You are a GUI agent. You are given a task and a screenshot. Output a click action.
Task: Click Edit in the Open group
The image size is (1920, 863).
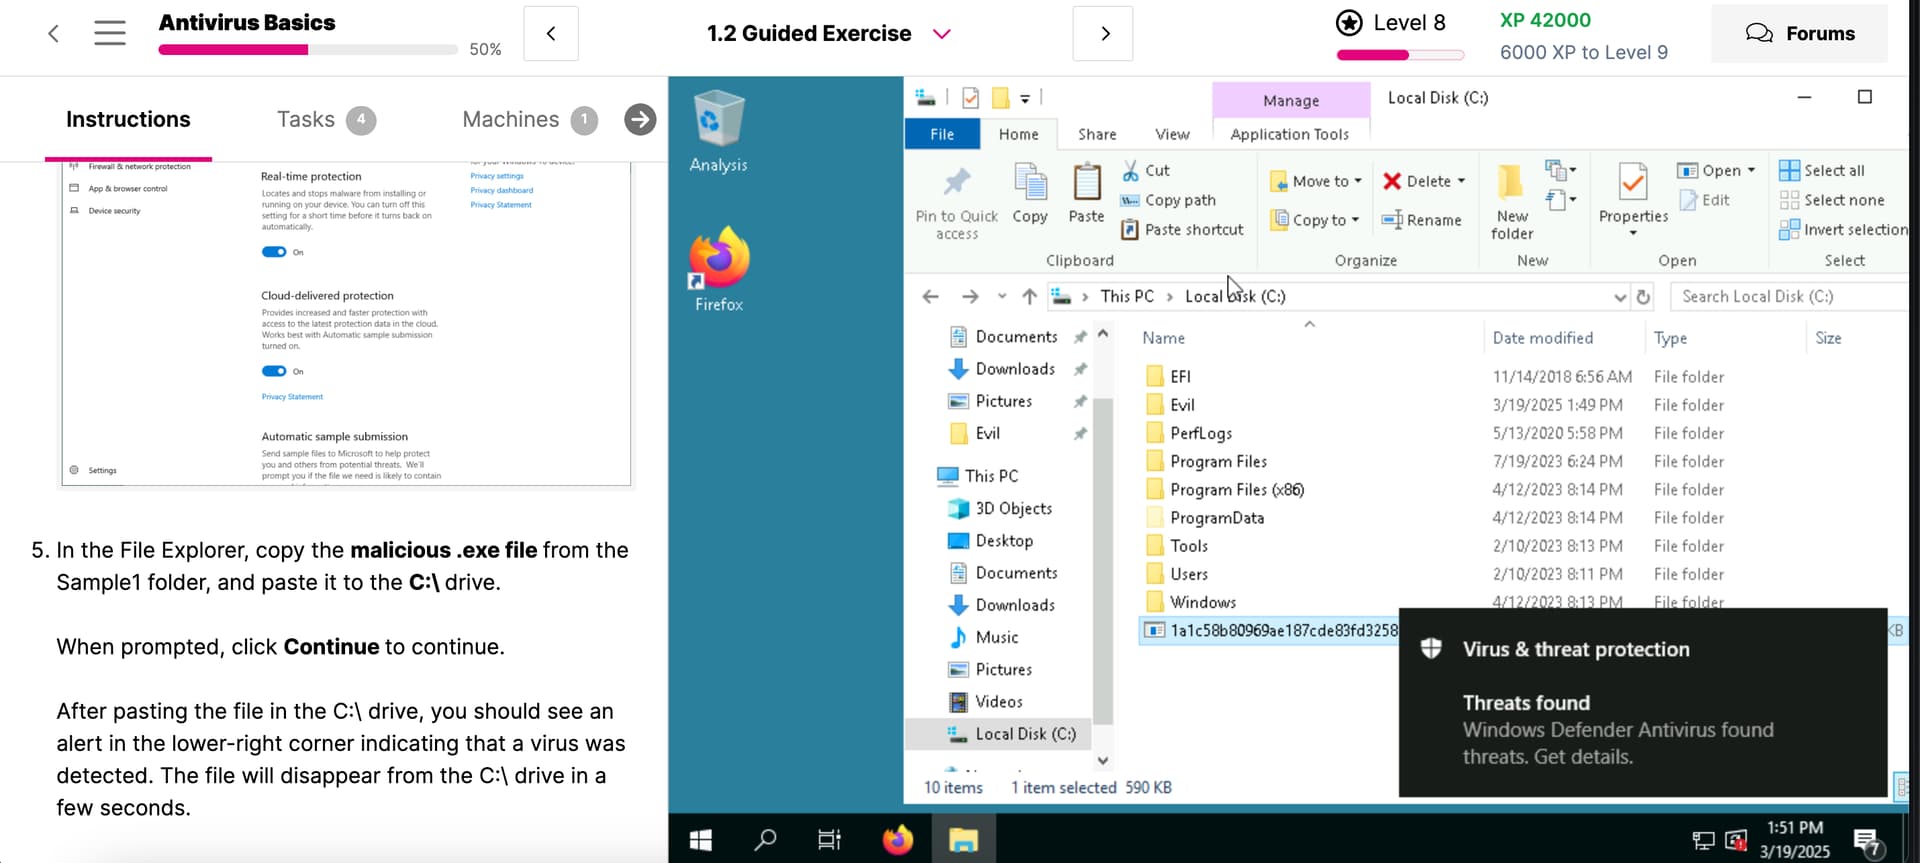[1705, 200]
